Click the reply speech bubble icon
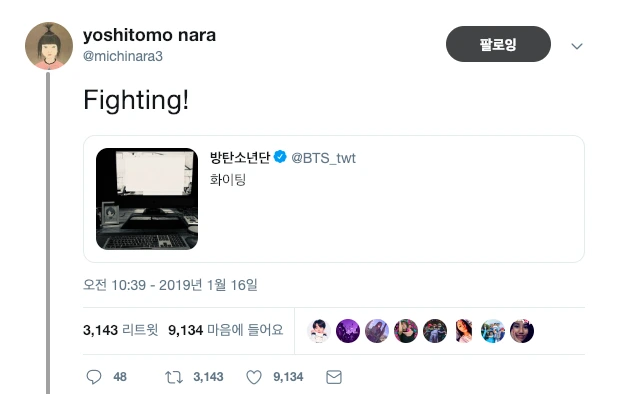 (94, 377)
